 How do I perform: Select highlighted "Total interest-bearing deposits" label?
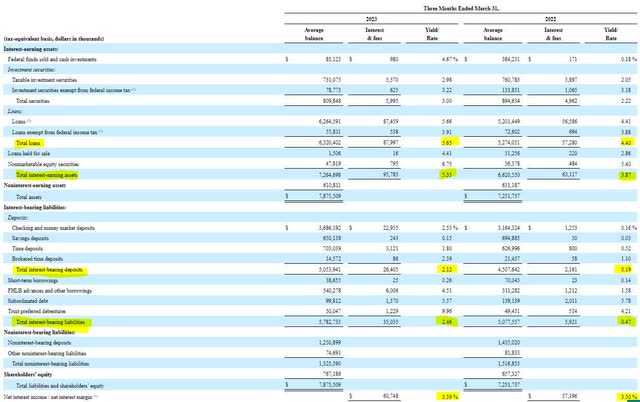49,270
